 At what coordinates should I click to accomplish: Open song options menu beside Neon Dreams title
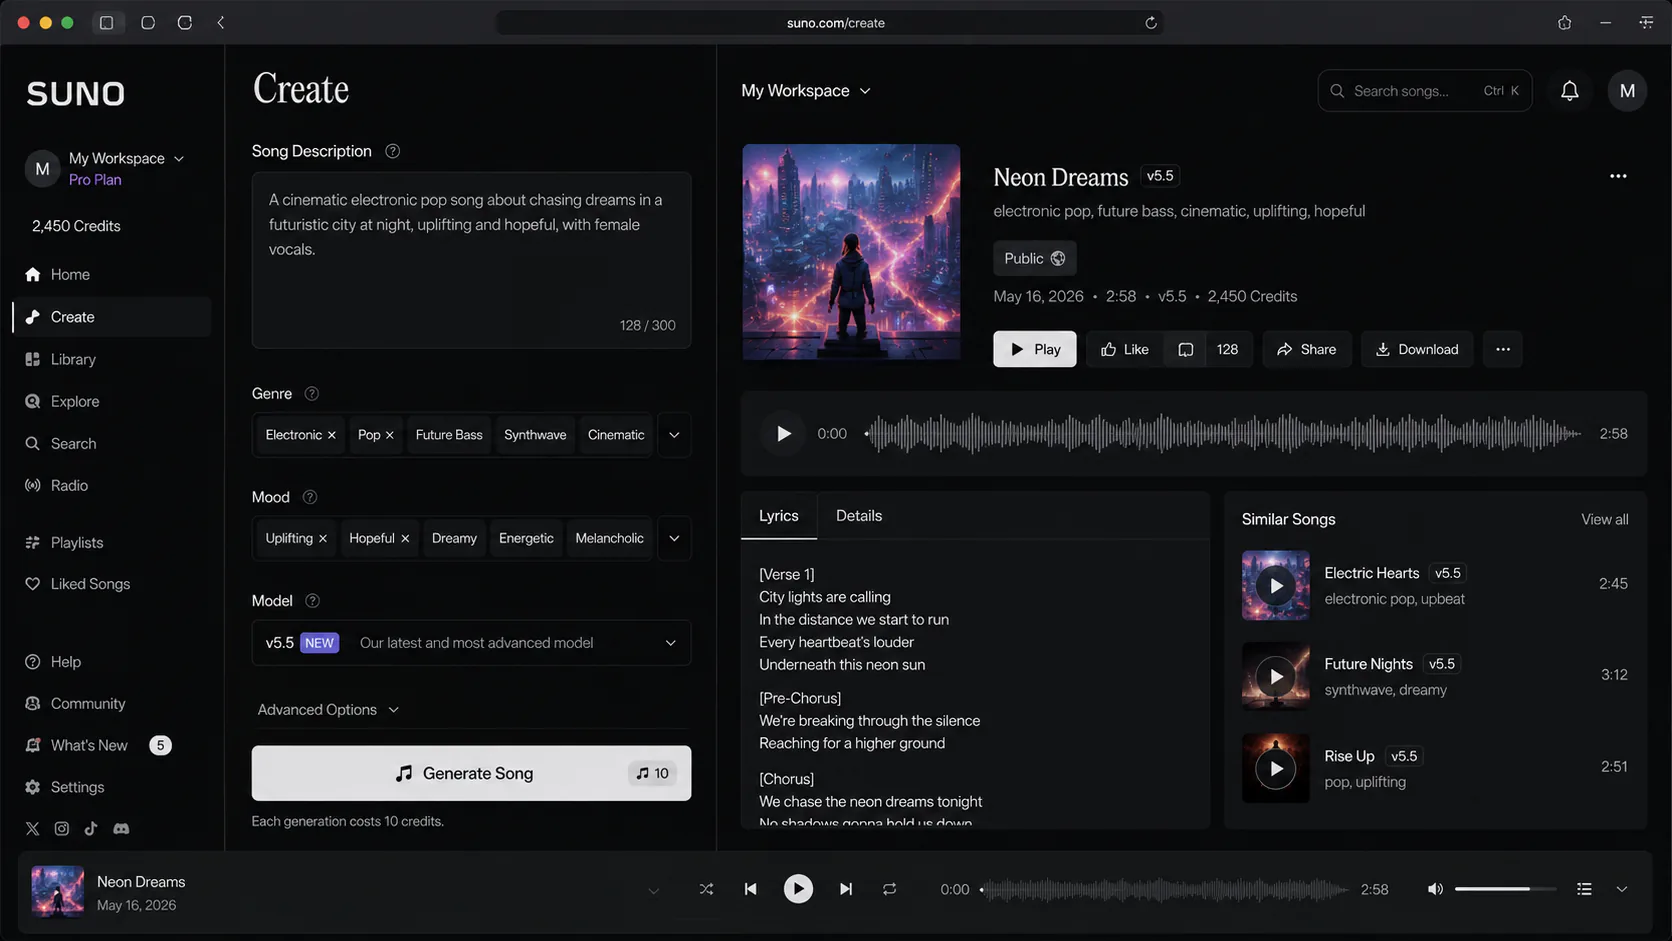1618,176
